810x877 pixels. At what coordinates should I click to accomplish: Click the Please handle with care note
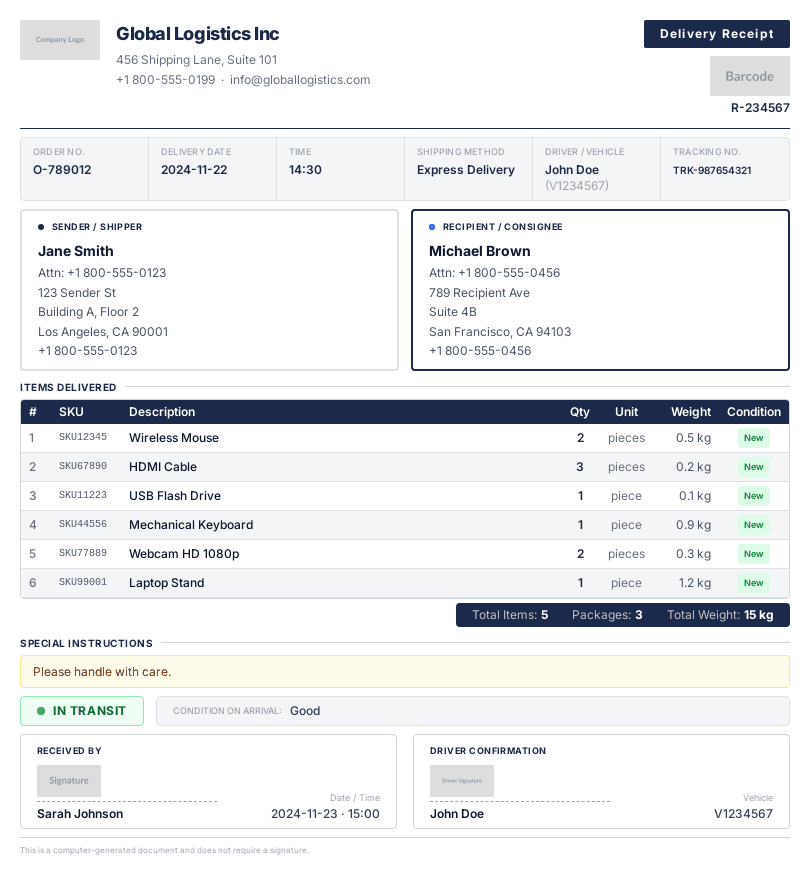(x=102, y=672)
